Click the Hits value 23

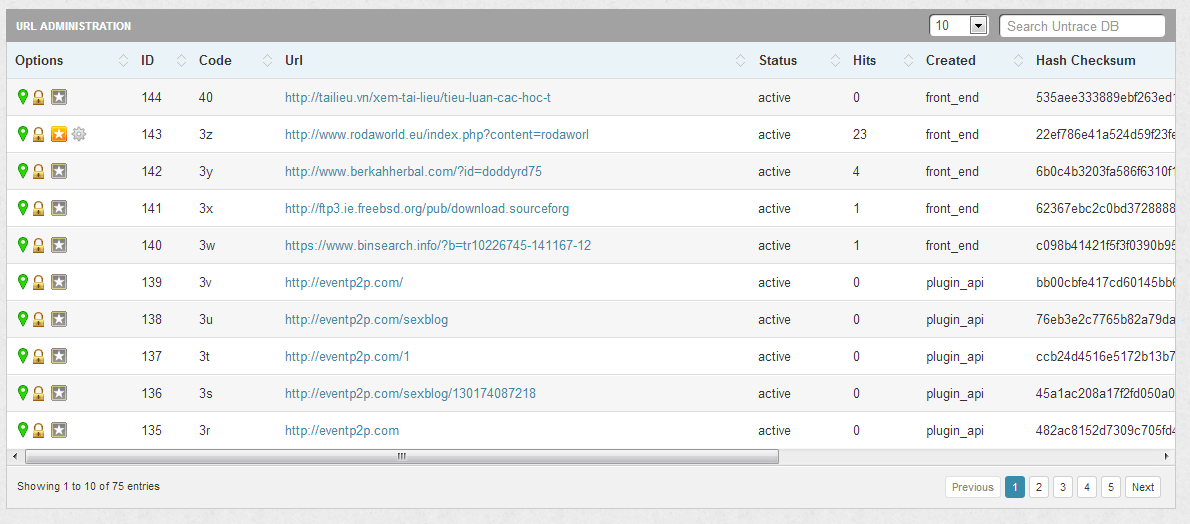[x=860, y=134]
